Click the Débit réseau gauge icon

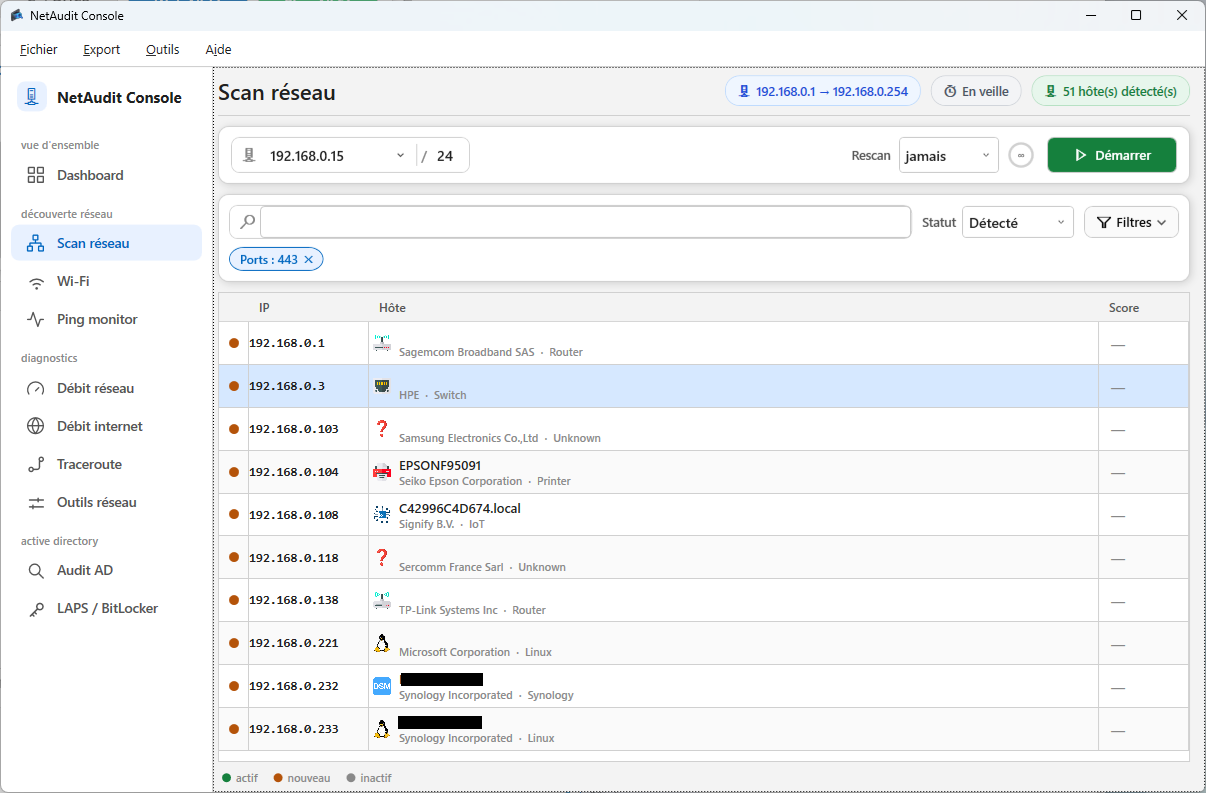[x=36, y=388]
